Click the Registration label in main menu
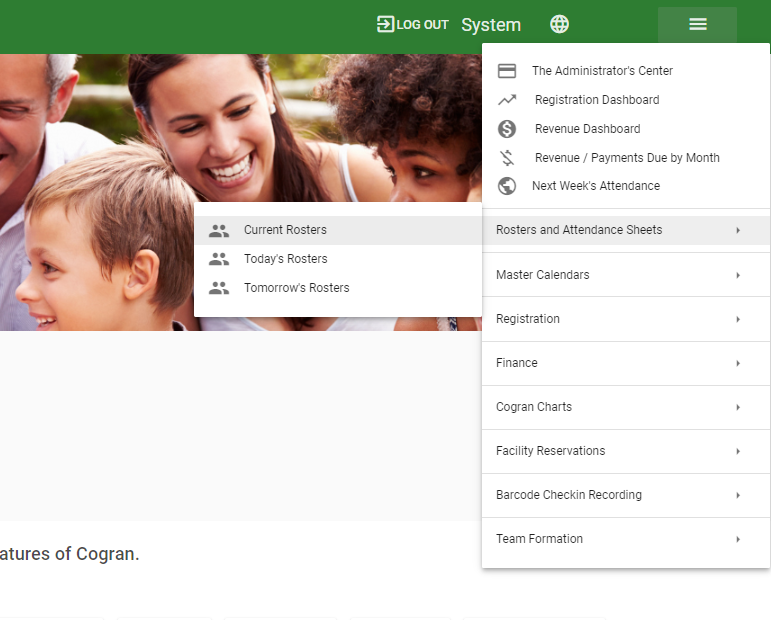 pyautogui.click(x=528, y=319)
